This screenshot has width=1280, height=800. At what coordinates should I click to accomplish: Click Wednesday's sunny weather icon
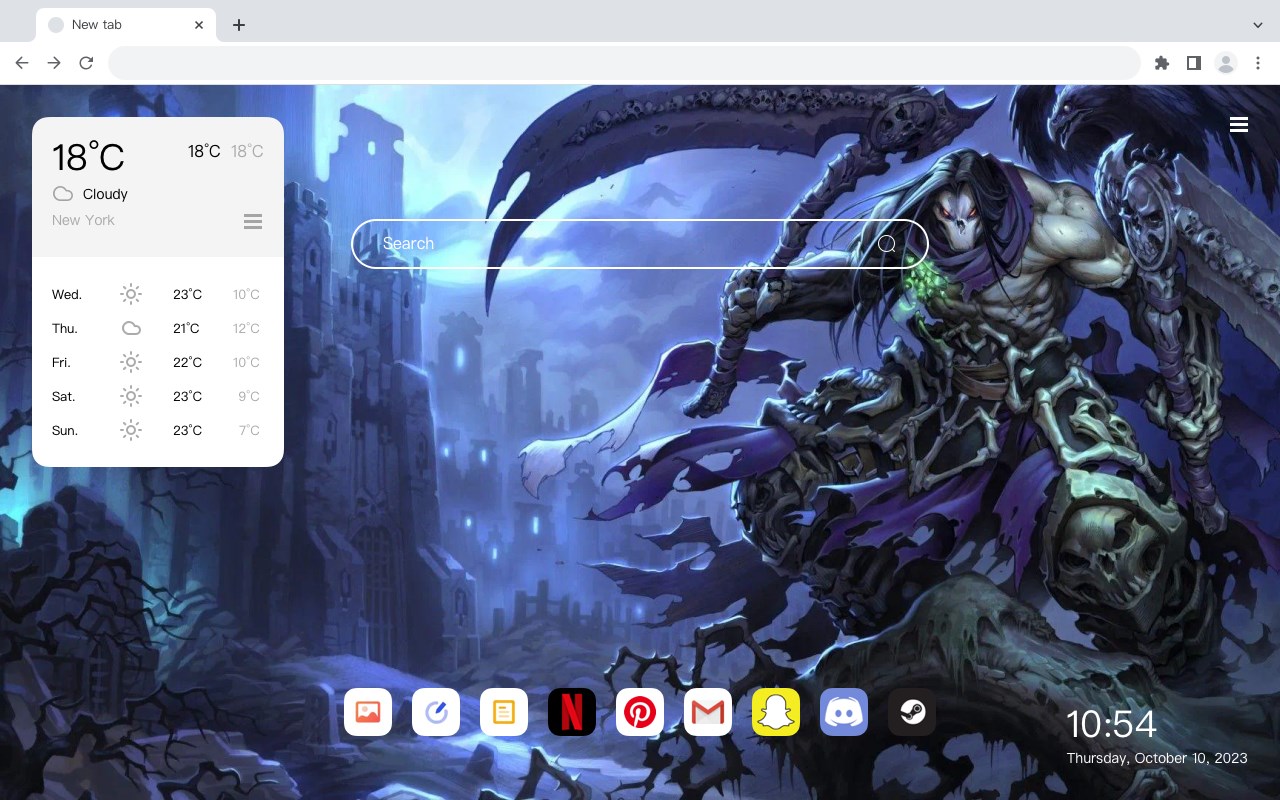click(131, 294)
